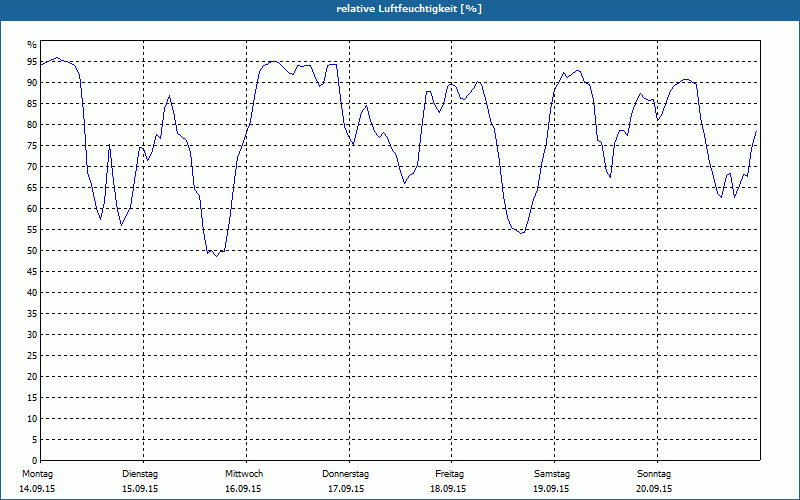The height and width of the screenshot is (500, 800).
Task: Click the 'Sonntag' day label
Action: click(x=654, y=474)
